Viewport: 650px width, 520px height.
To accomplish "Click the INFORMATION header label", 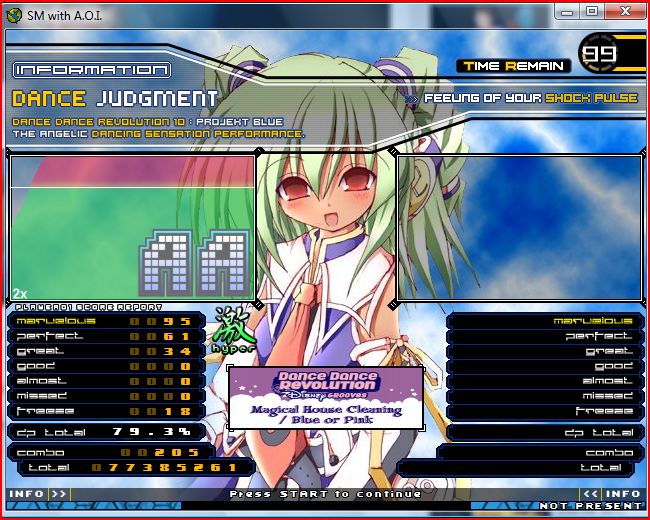I will click(92, 70).
